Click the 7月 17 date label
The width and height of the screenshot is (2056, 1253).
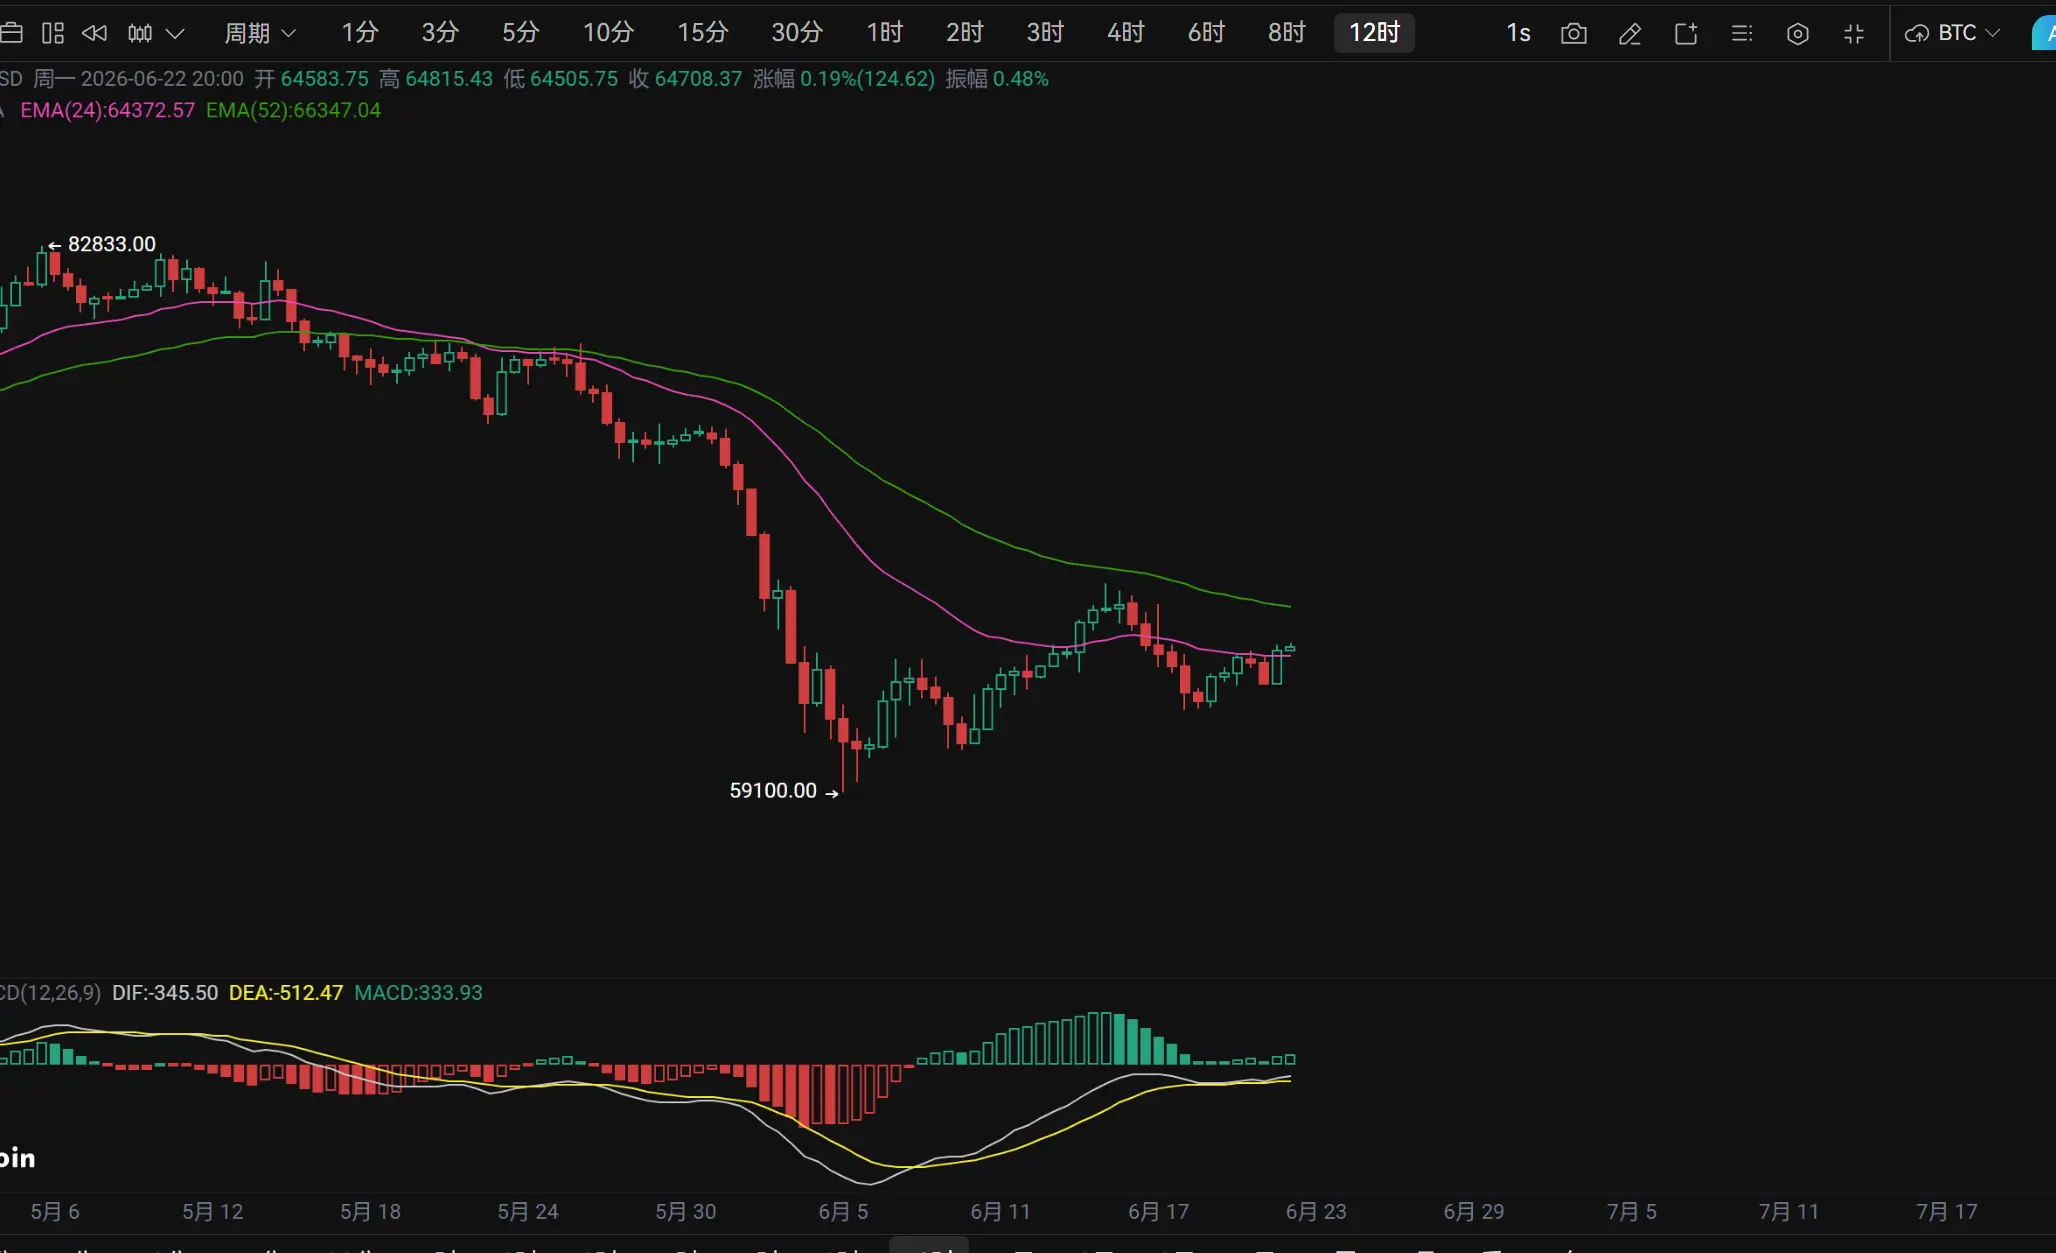[1947, 1212]
